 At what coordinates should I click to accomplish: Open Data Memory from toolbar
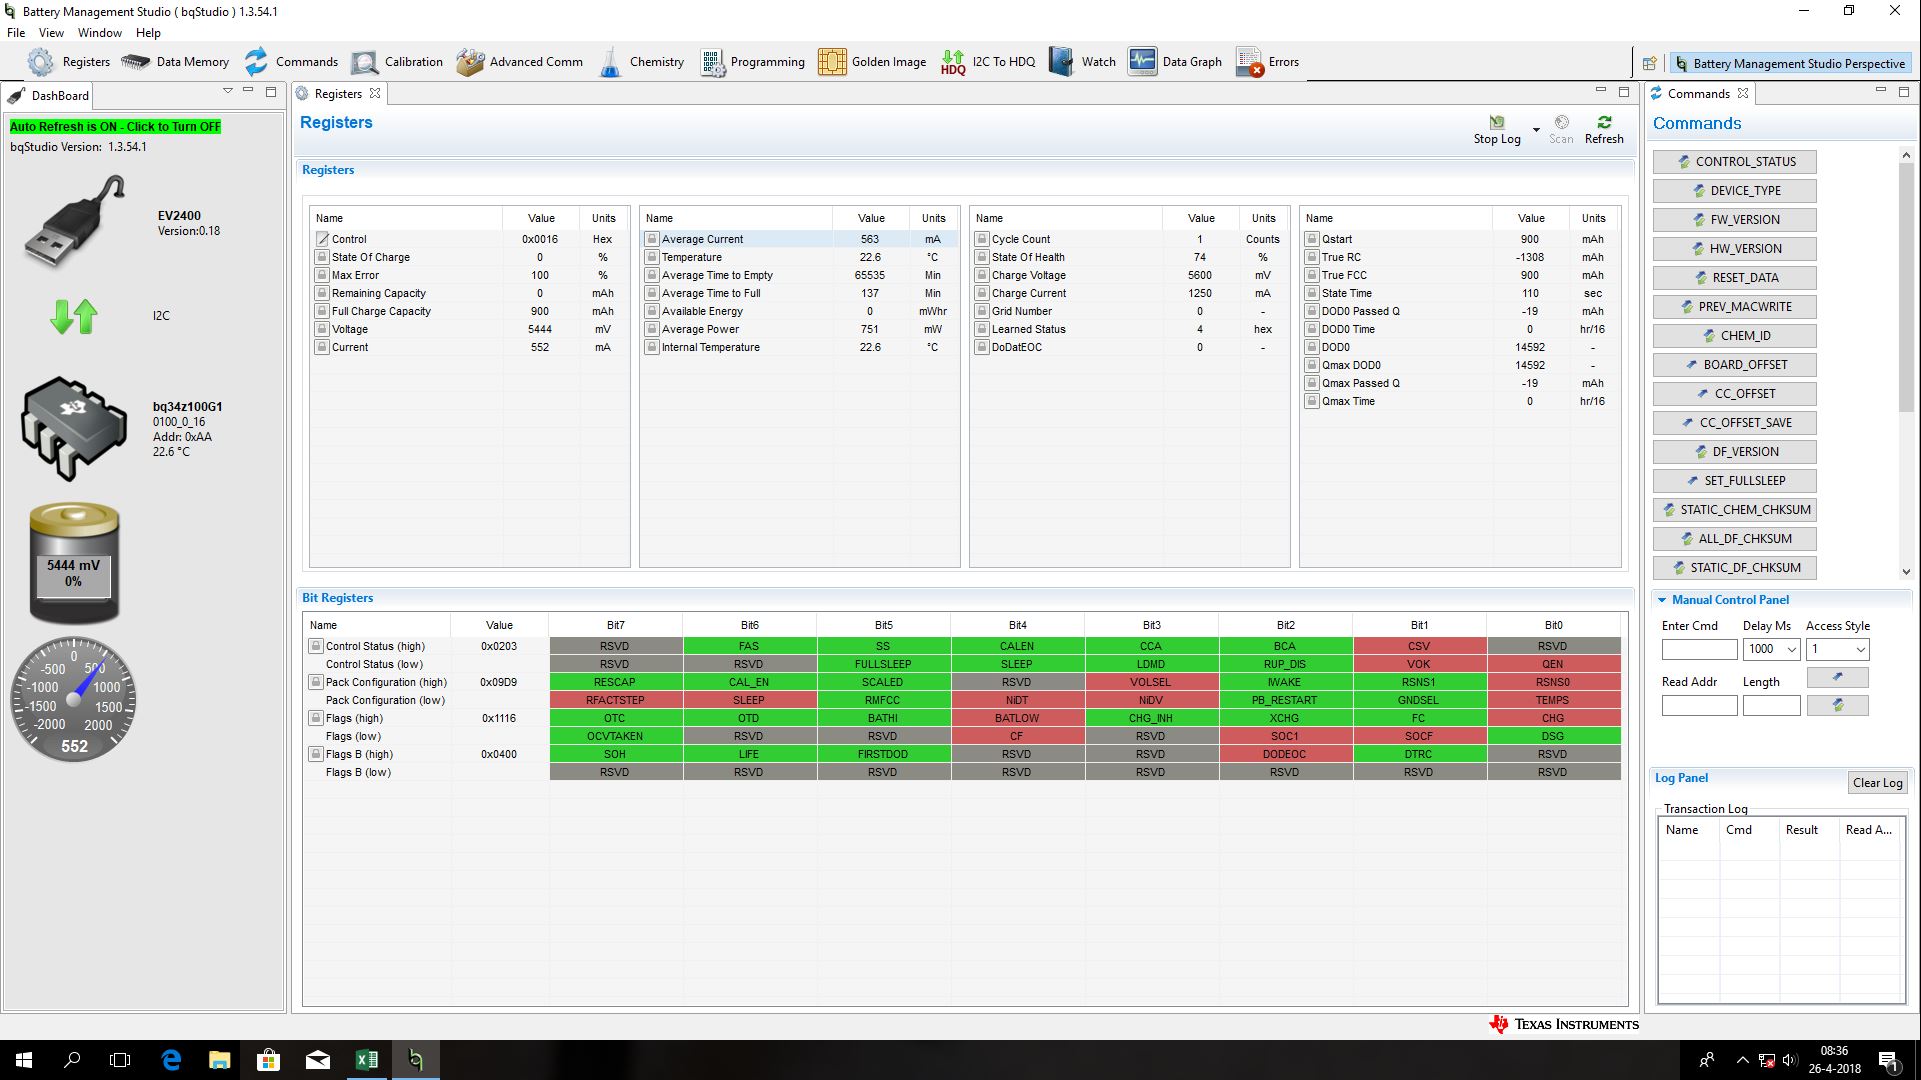pos(176,62)
